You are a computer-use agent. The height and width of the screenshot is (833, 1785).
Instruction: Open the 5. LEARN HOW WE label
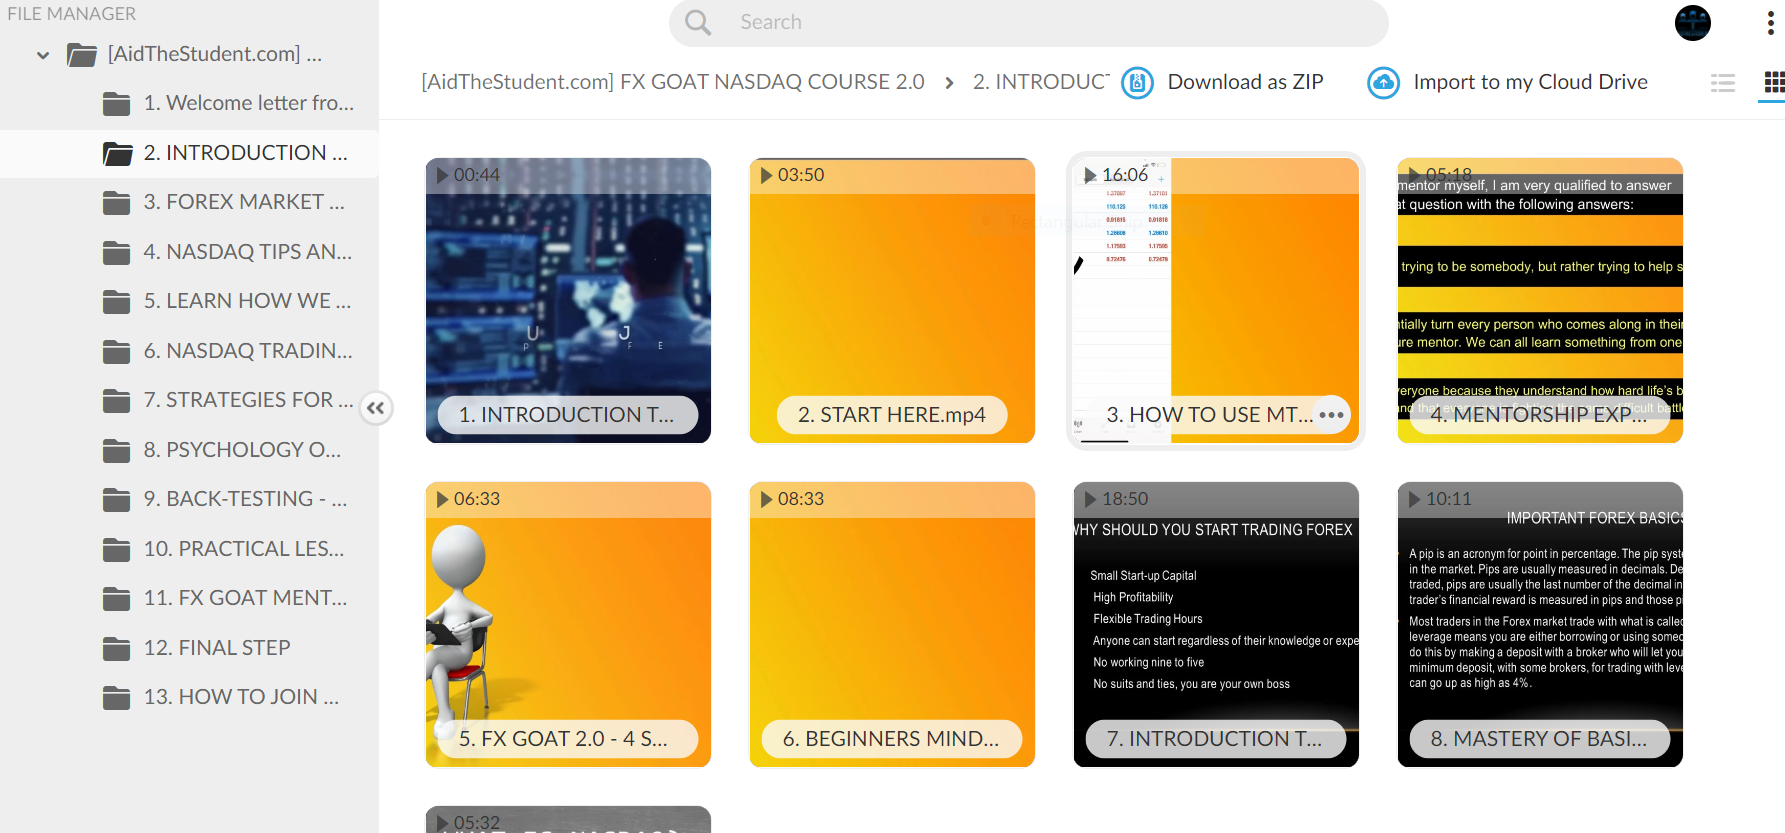coord(247,301)
